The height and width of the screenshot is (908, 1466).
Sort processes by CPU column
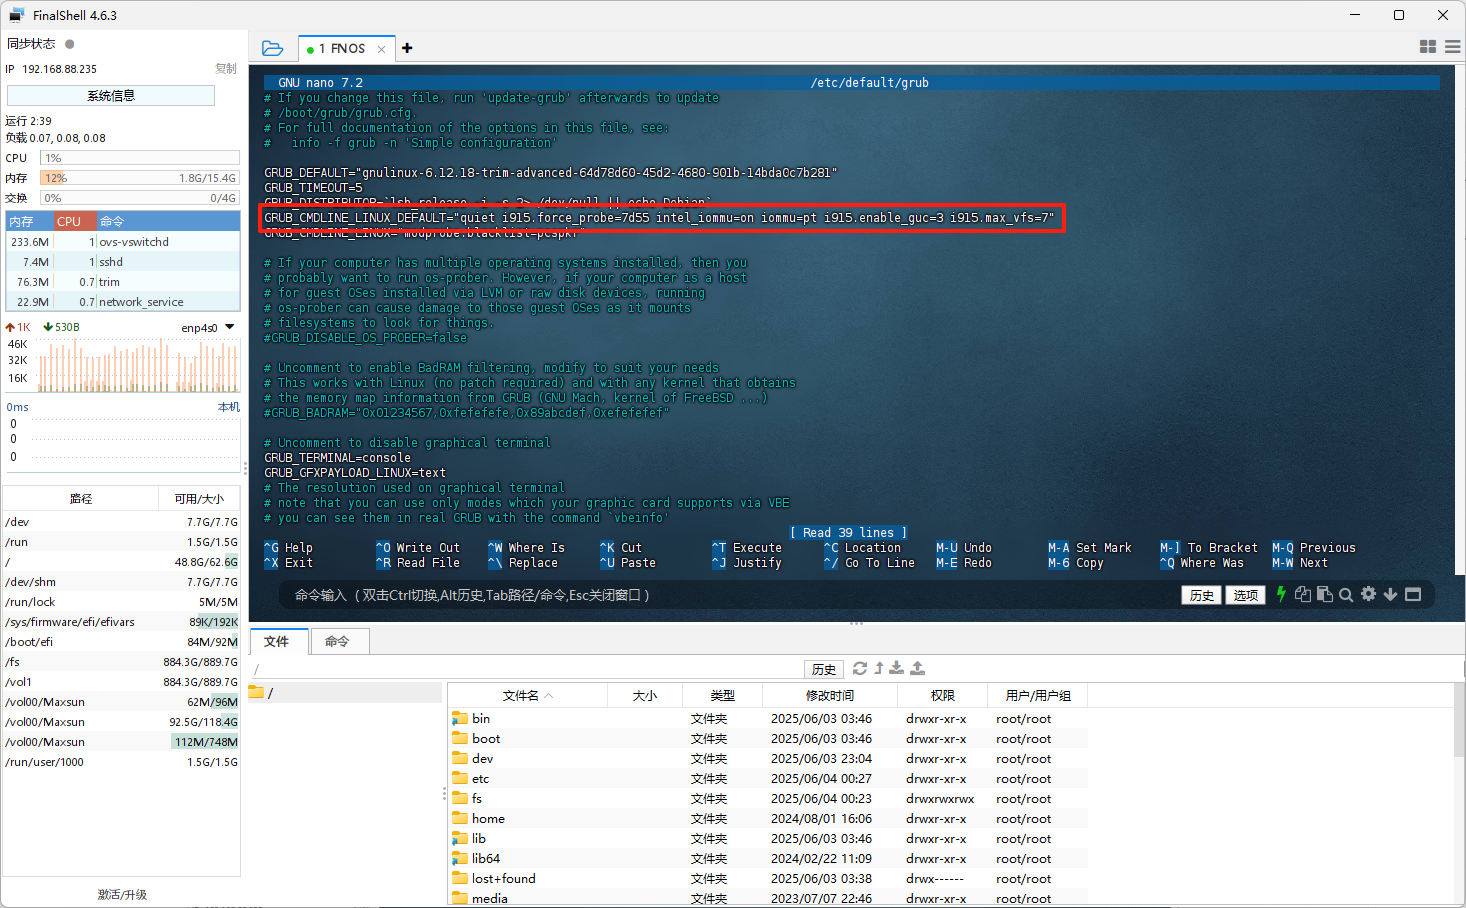(x=73, y=221)
